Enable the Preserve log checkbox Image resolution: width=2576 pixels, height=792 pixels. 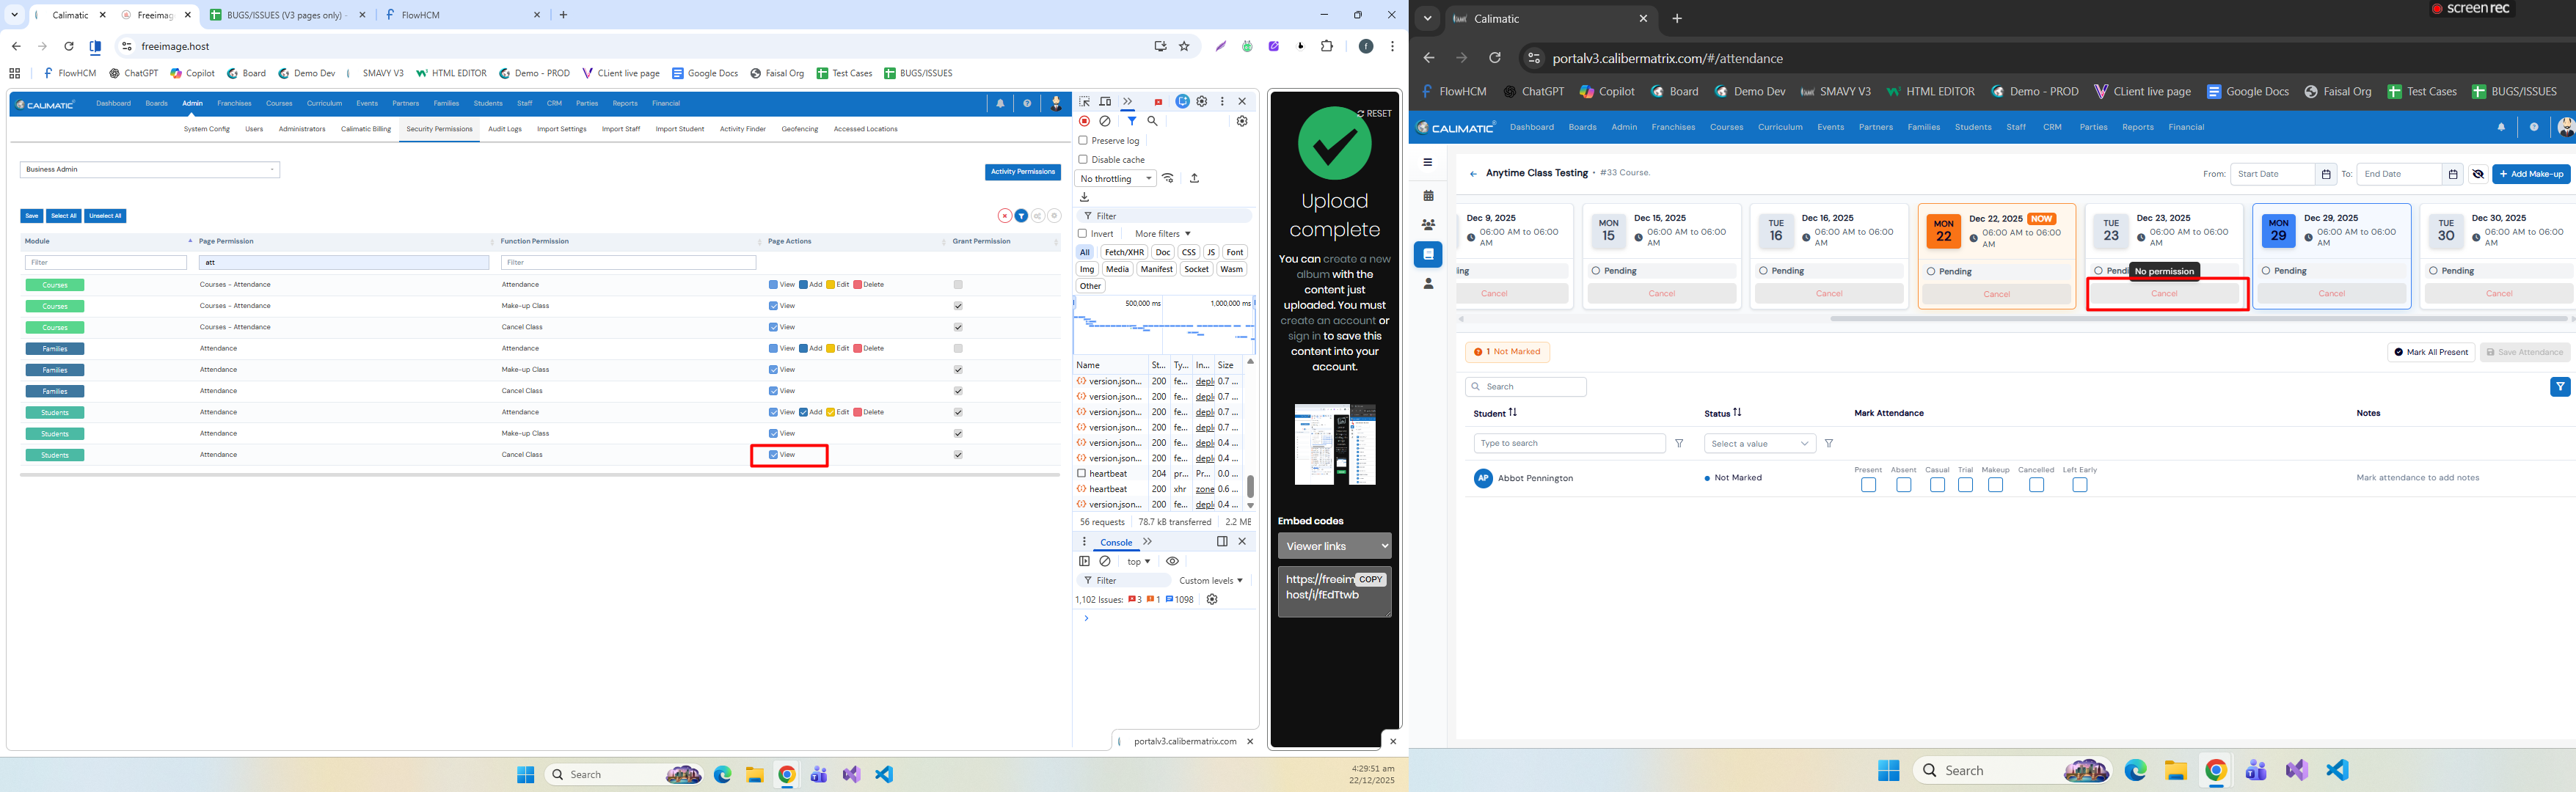tap(1083, 141)
